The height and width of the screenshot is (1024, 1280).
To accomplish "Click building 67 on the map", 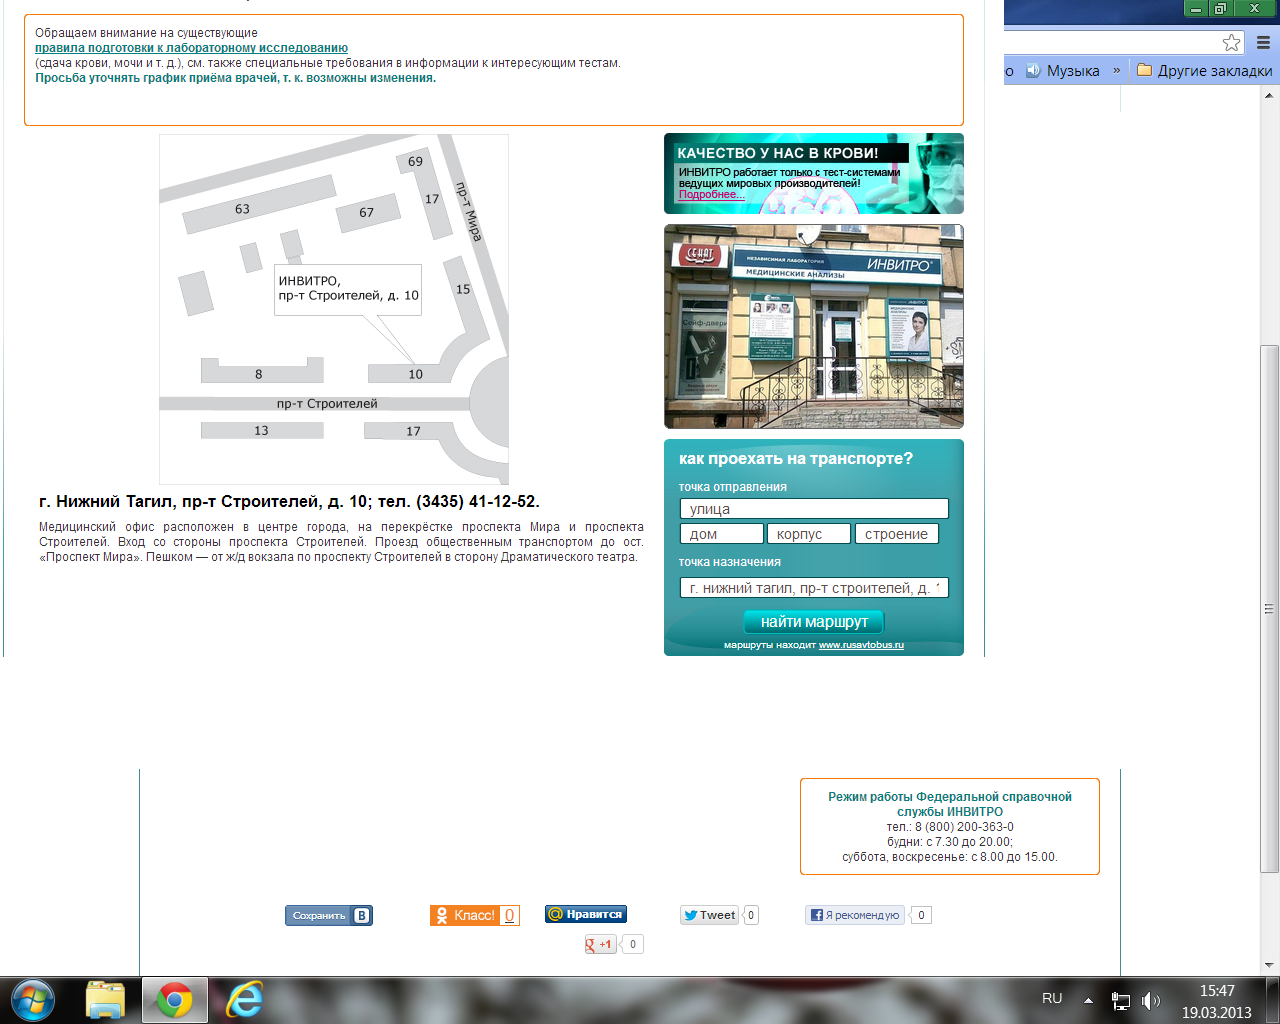I will 367,212.
